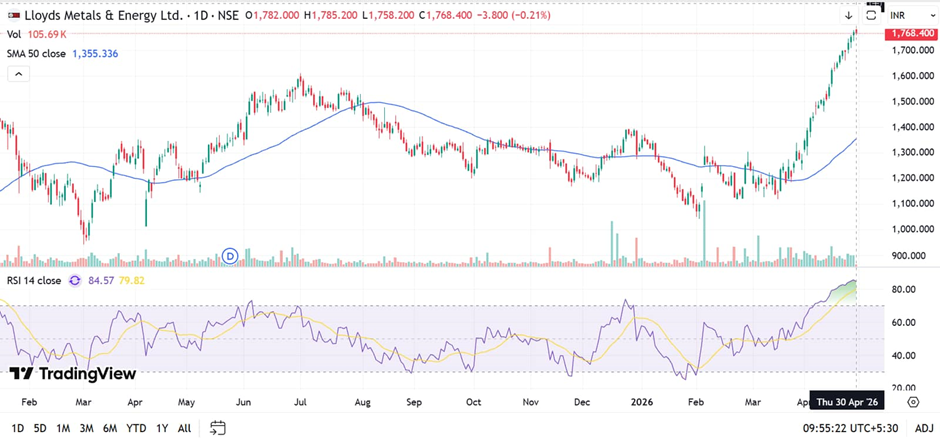
Task: Open timezone menu showing +5:30
Action: pos(852,428)
